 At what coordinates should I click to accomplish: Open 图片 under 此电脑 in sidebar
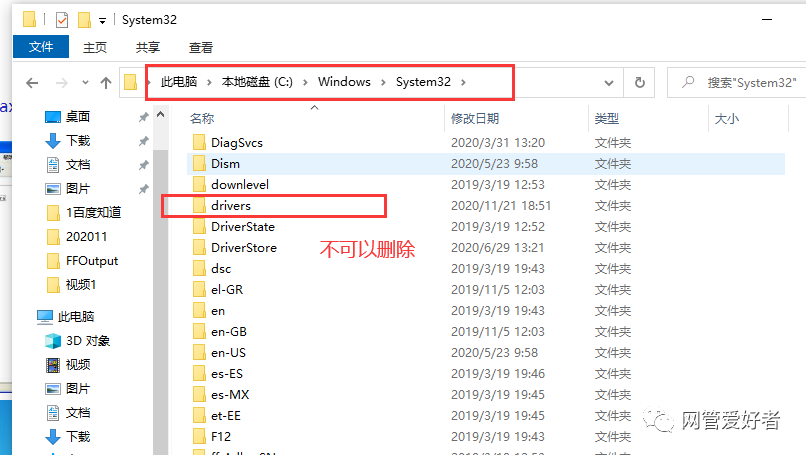[x=78, y=389]
